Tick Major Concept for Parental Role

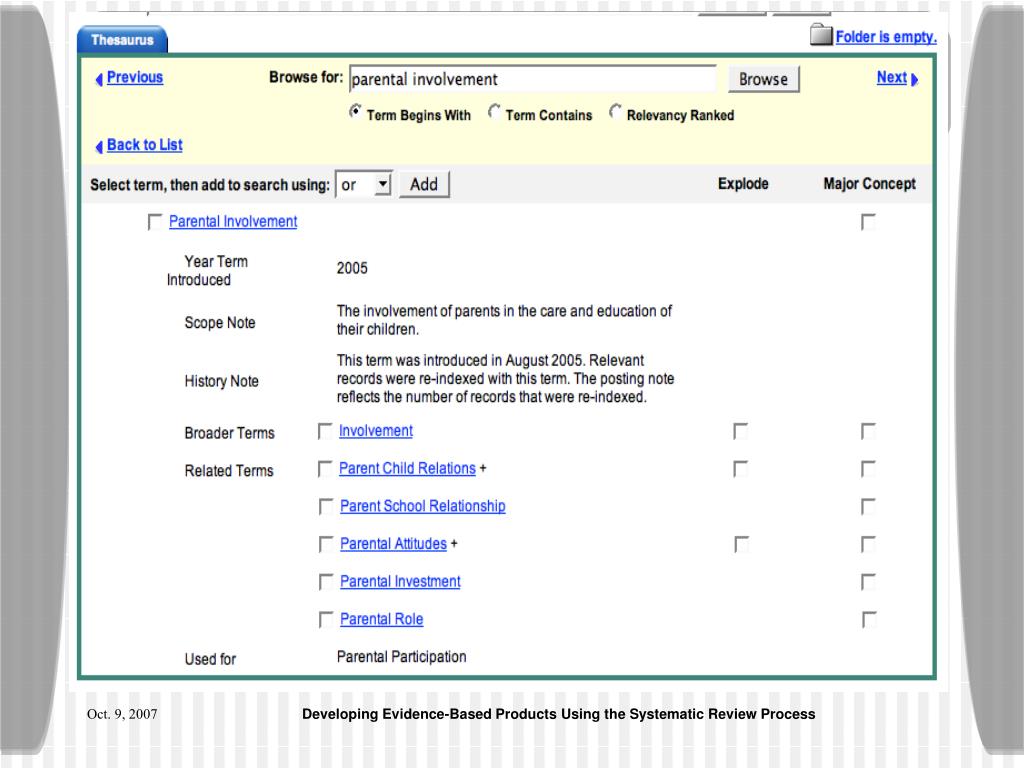click(x=869, y=620)
